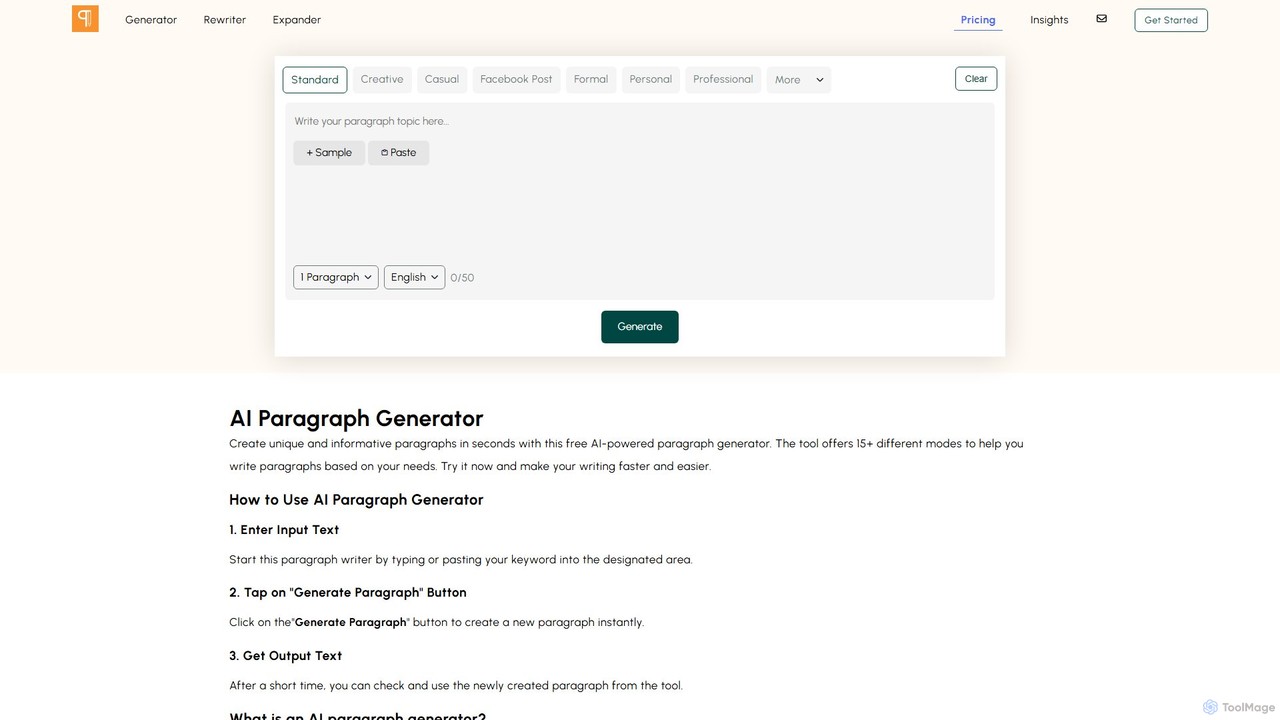Select the Standard mode tab
The image size is (1280, 720).
(315, 80)
